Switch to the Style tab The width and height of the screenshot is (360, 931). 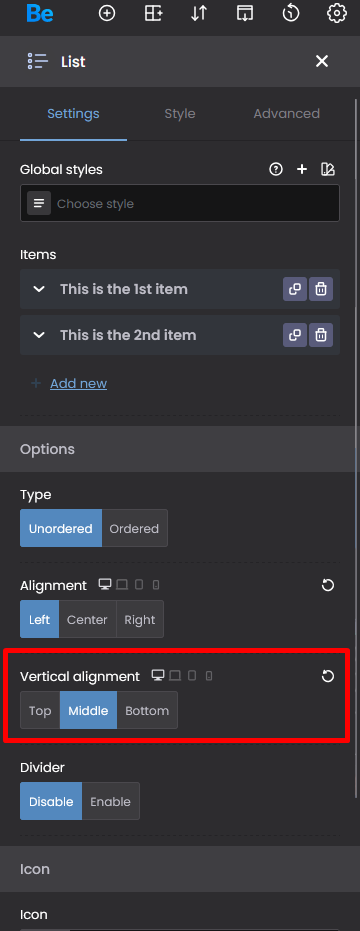(x=180, y=113)
